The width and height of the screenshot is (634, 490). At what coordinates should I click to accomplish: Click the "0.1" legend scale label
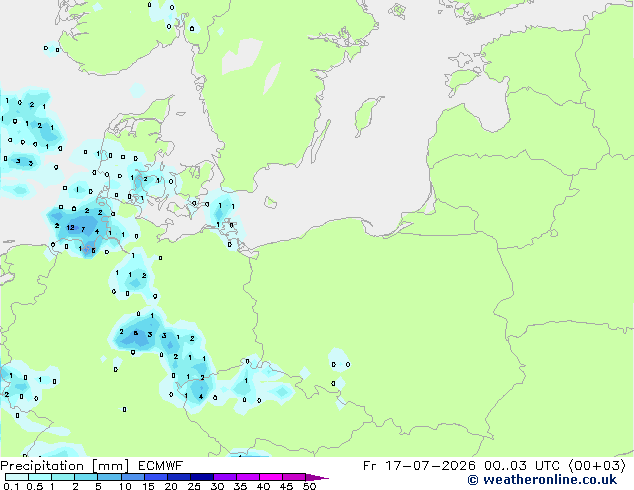(x=11, y=486)
